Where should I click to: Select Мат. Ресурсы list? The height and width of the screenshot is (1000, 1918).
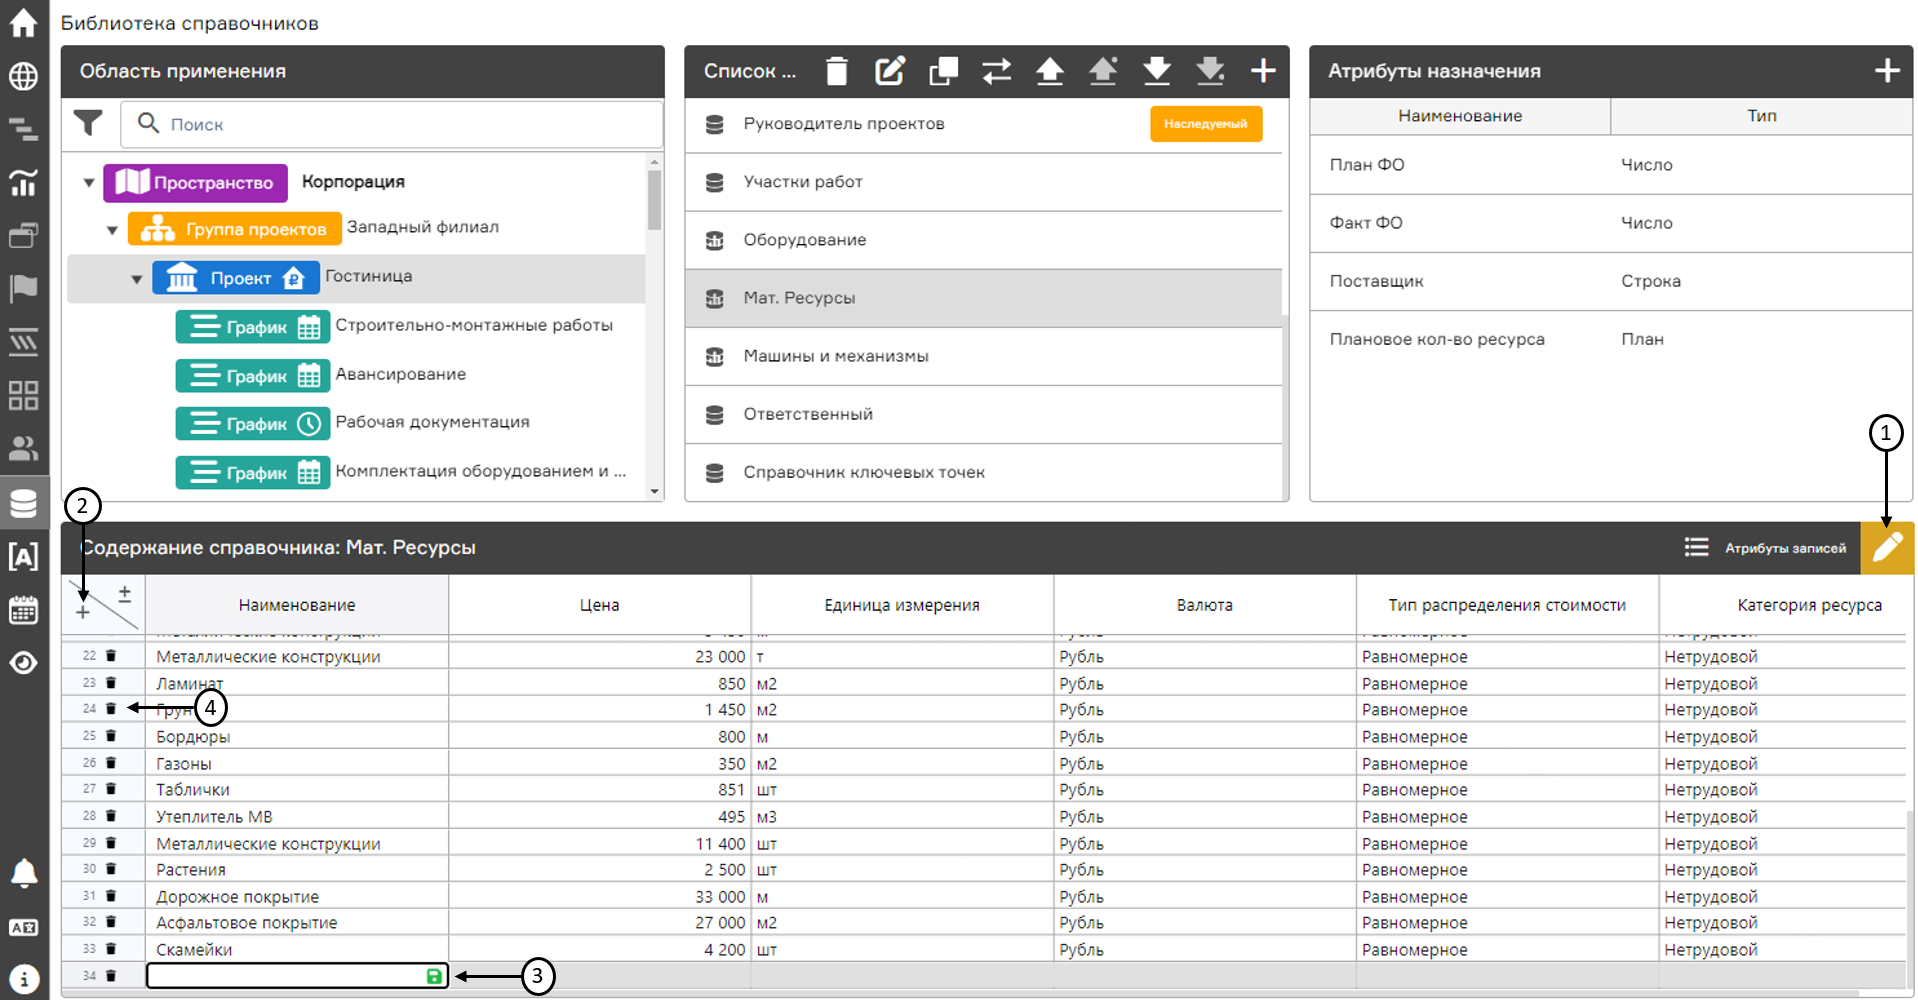(983, 298)
